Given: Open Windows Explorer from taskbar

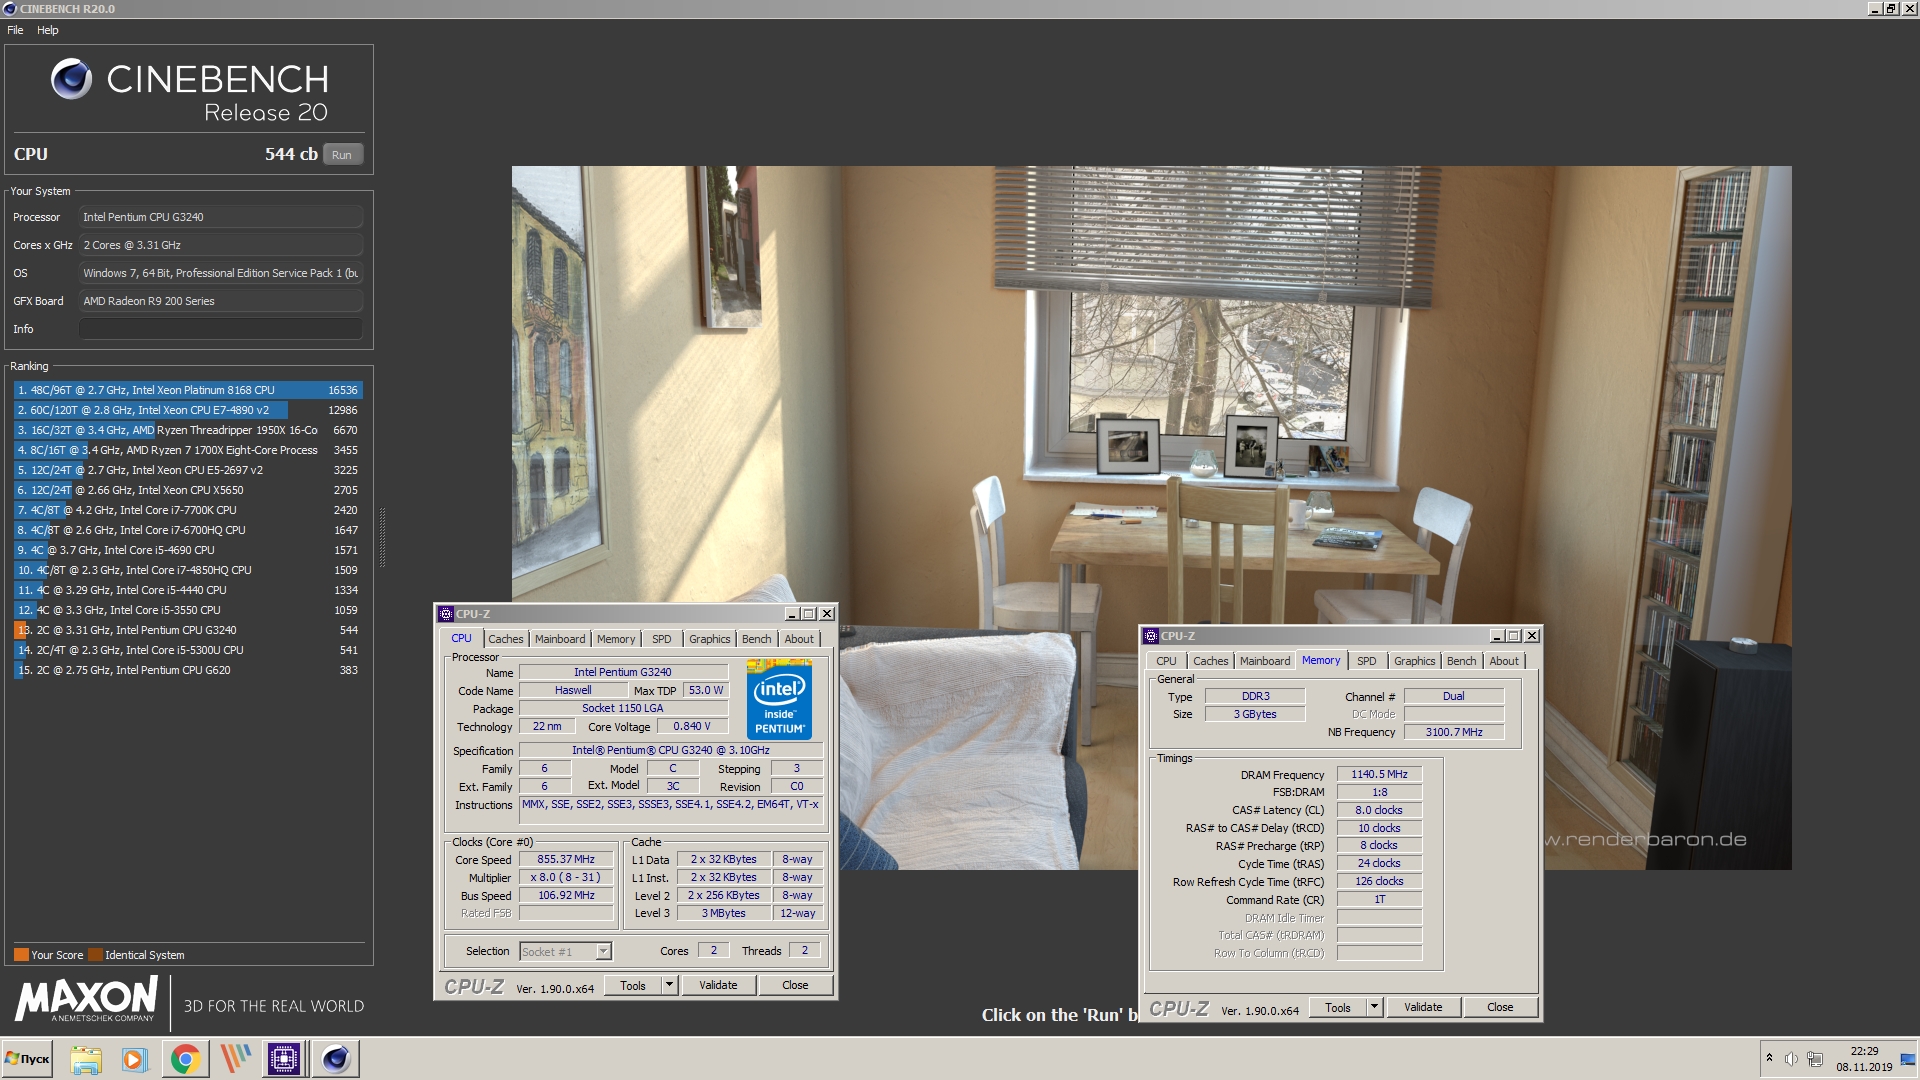Looking at the screenshot, I should click(x=85, y=1059).
